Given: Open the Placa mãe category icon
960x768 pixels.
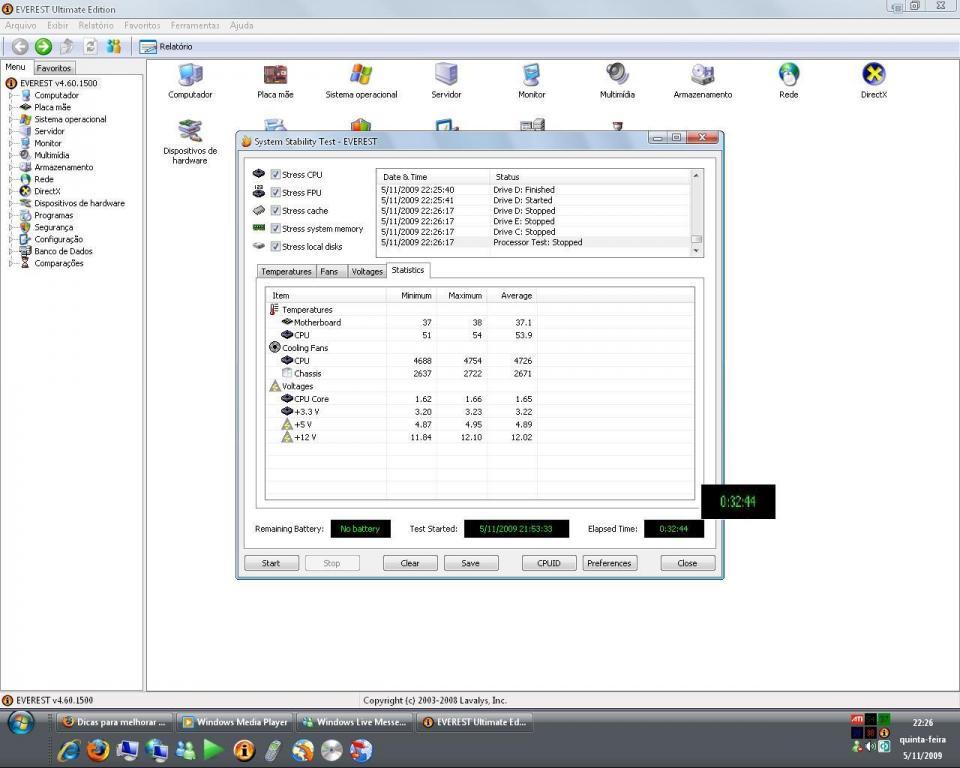Looking at the screenshot, I should [x=276, y=81].
